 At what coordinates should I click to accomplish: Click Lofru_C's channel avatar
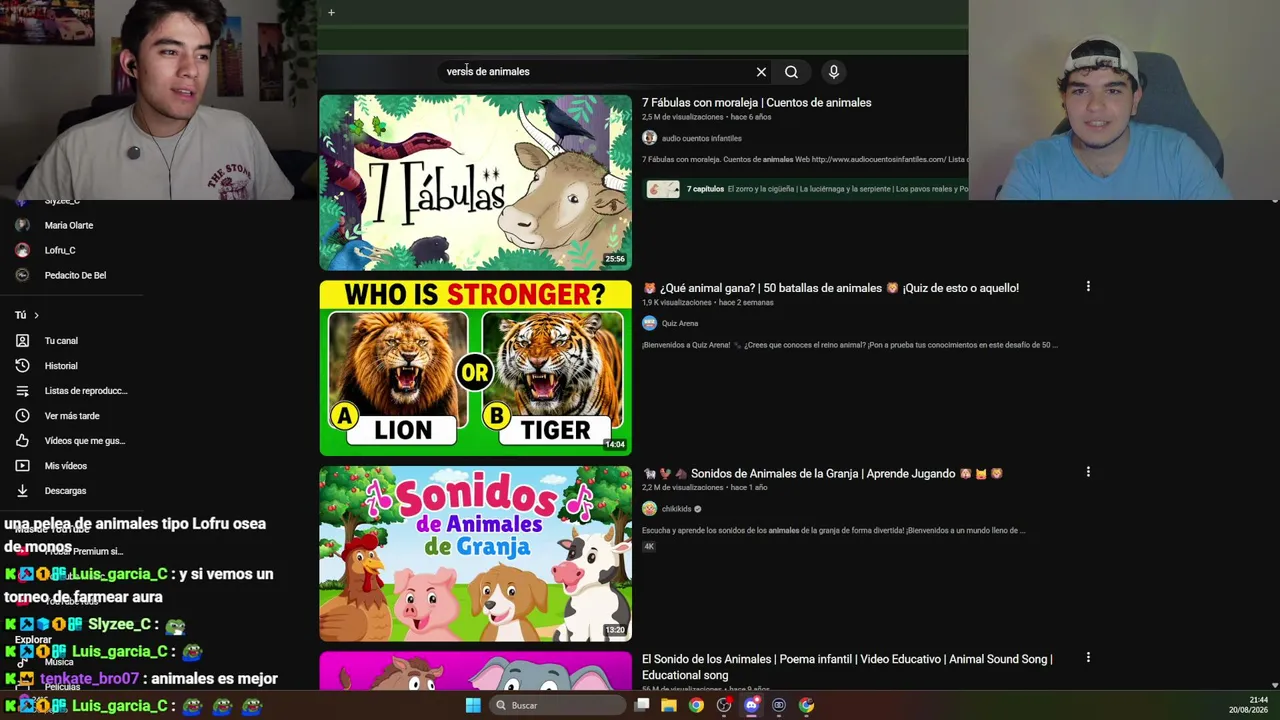pos(22,250)
